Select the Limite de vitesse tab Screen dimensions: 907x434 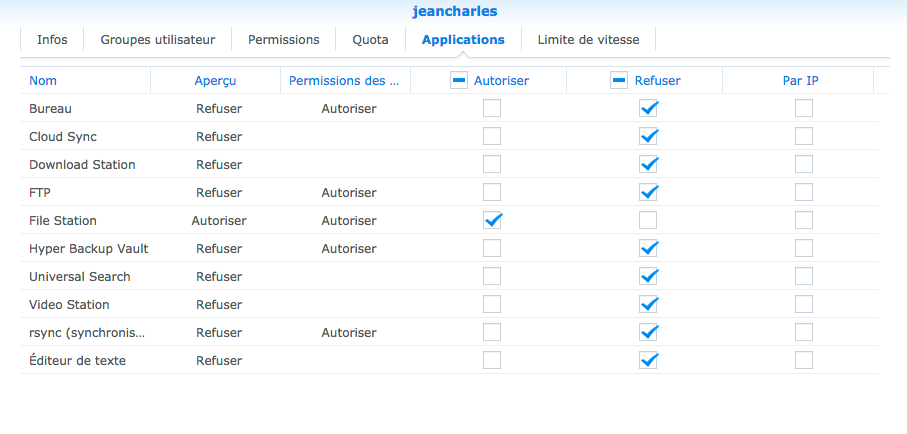coord(588,40)
